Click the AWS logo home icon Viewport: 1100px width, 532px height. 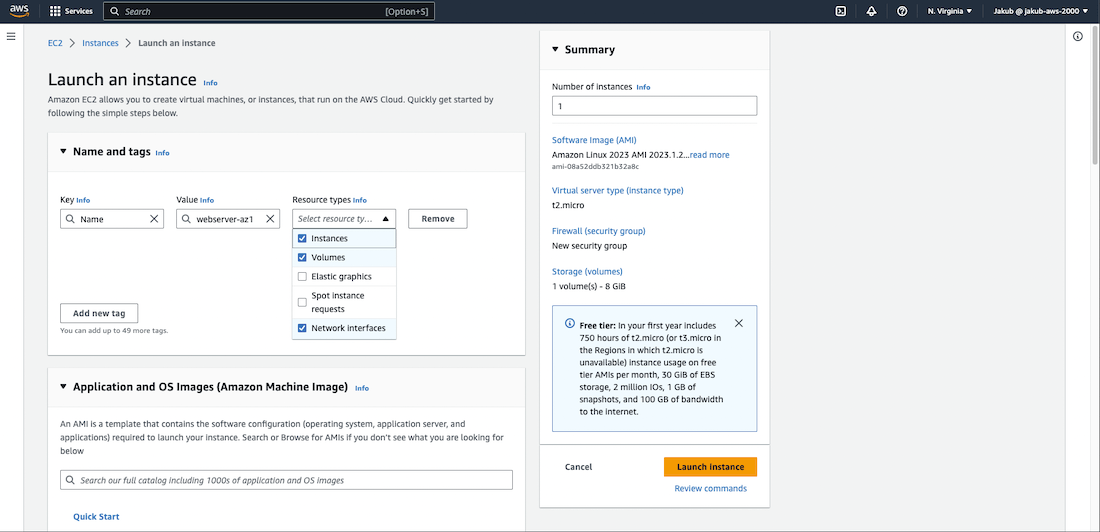(20, 11)
